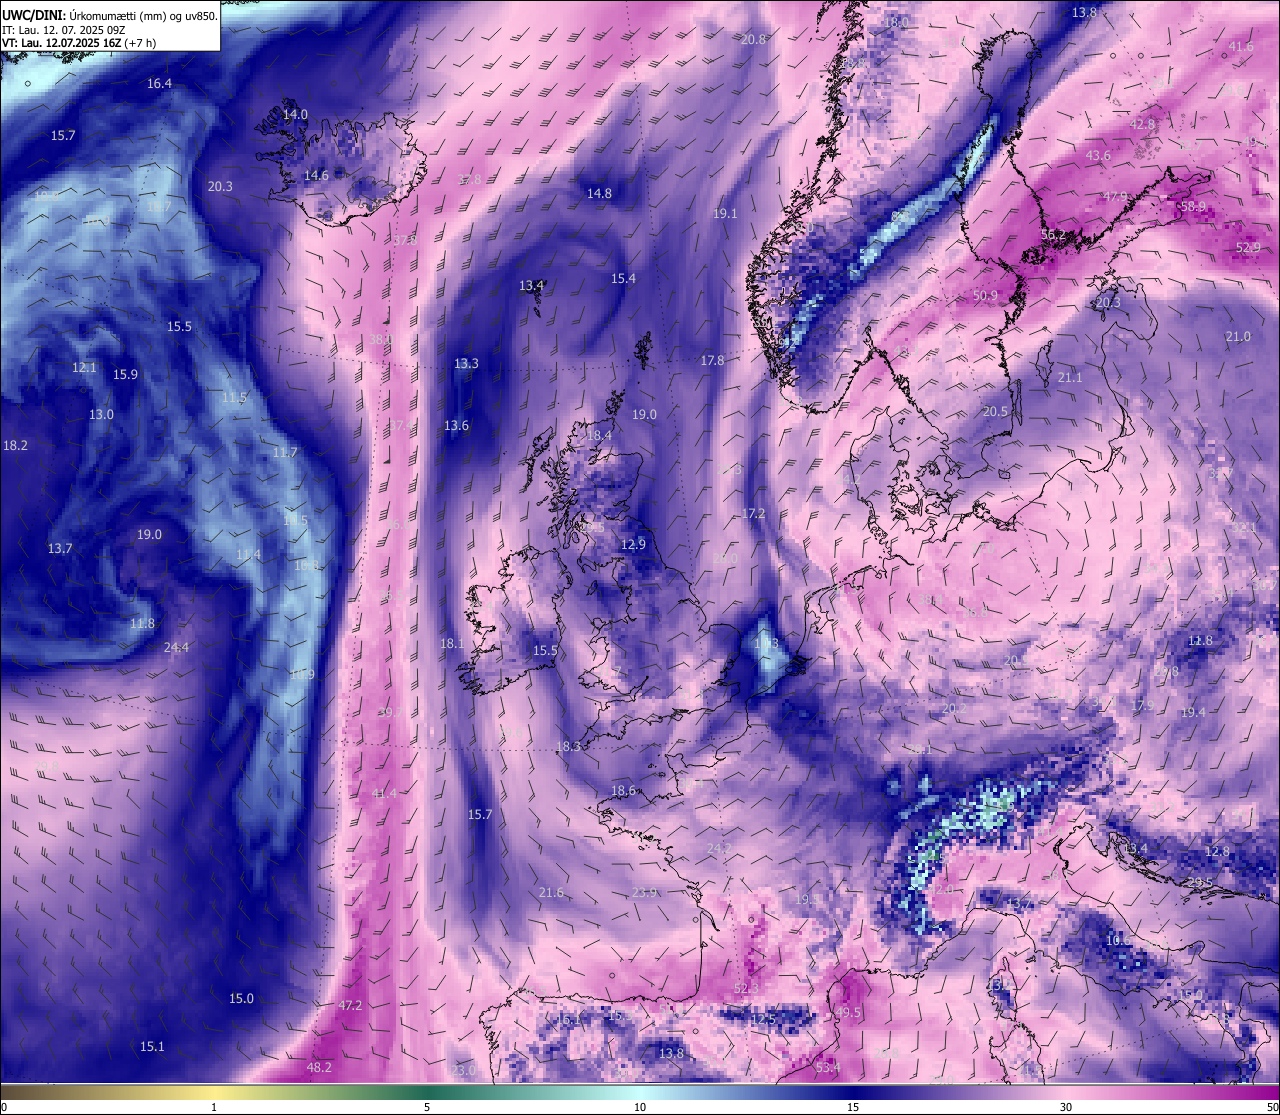The height and width of the screenshot is (1115, 1280).
Task: Click the 24.2 value label
Action: (x=719, y=849)
